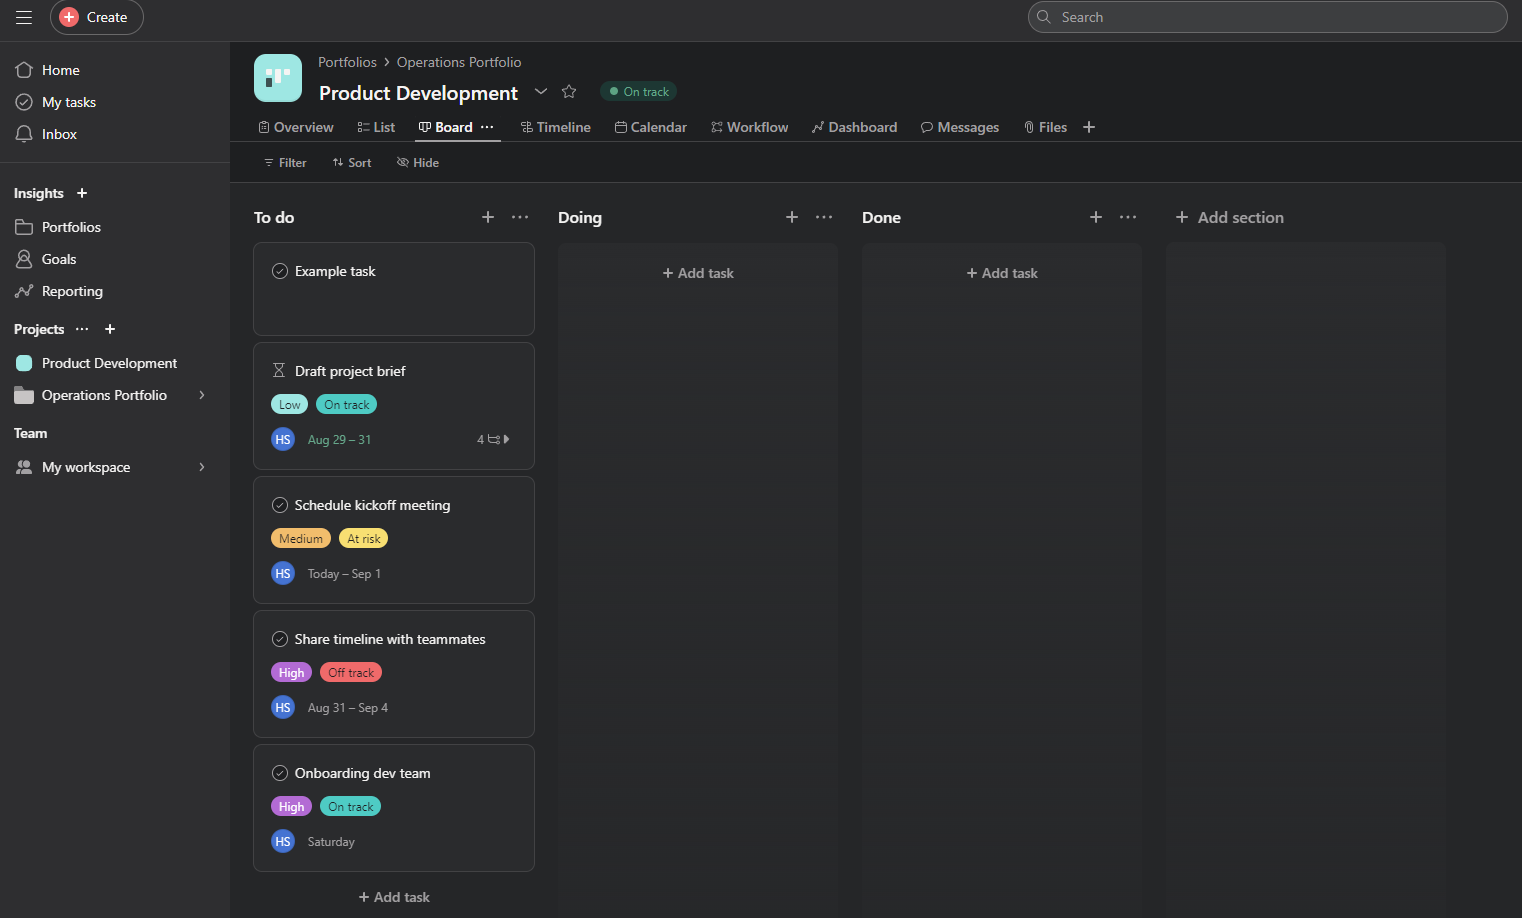Complete the Schedule kickoff meeting task

click(280, 505)
